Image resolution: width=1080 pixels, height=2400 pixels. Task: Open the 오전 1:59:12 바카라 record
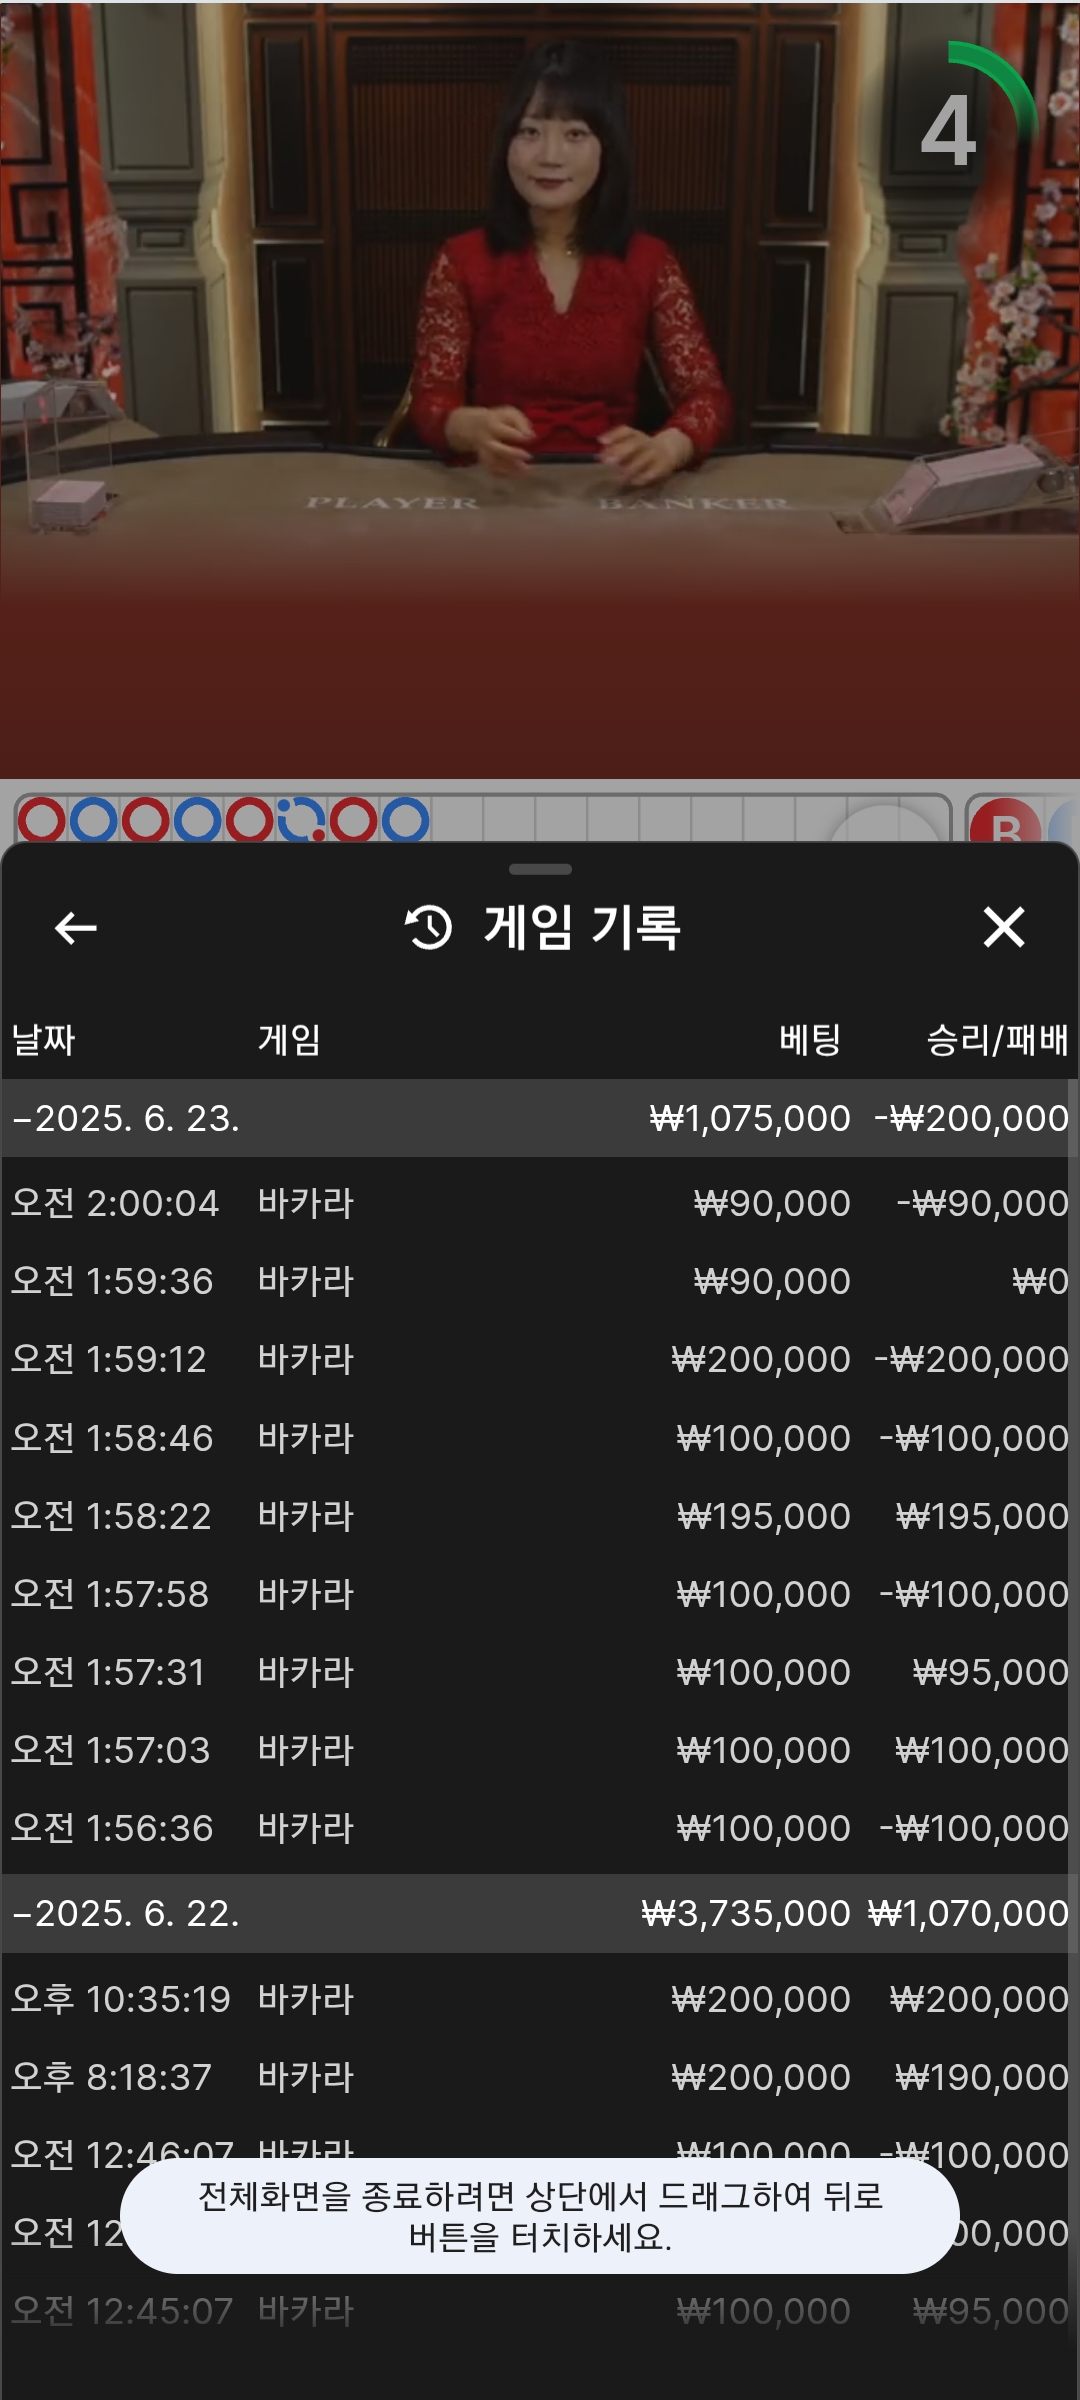[x=540, y=1359]
